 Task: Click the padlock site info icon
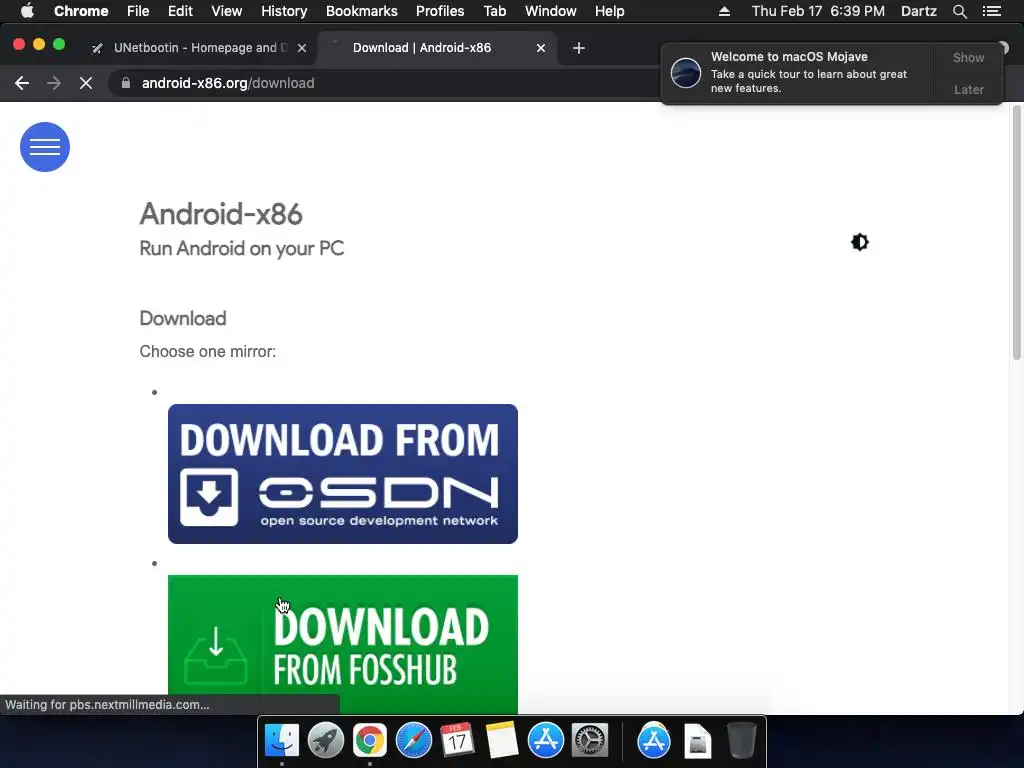126,83
